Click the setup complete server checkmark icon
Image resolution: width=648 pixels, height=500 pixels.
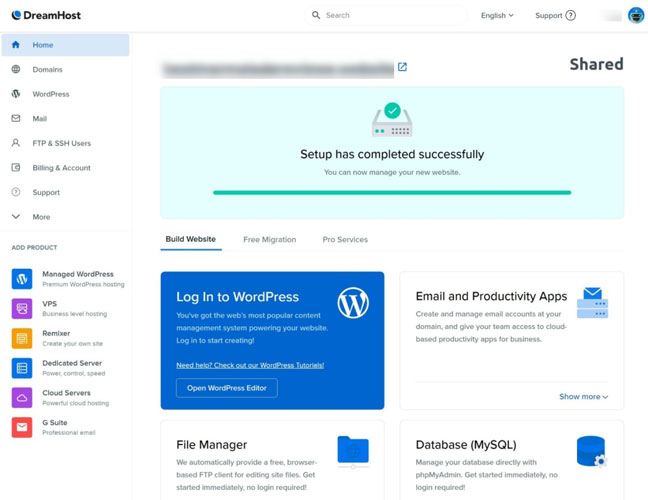(392, 120)
